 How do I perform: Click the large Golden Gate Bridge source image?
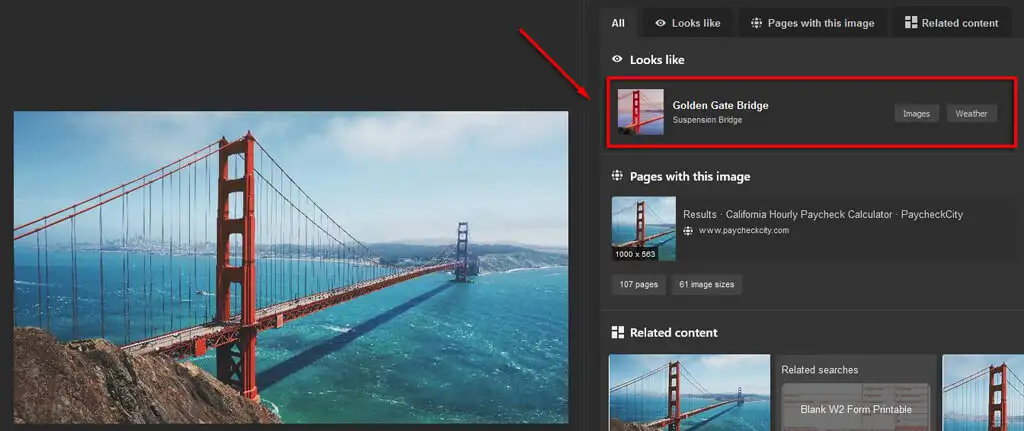291,267
